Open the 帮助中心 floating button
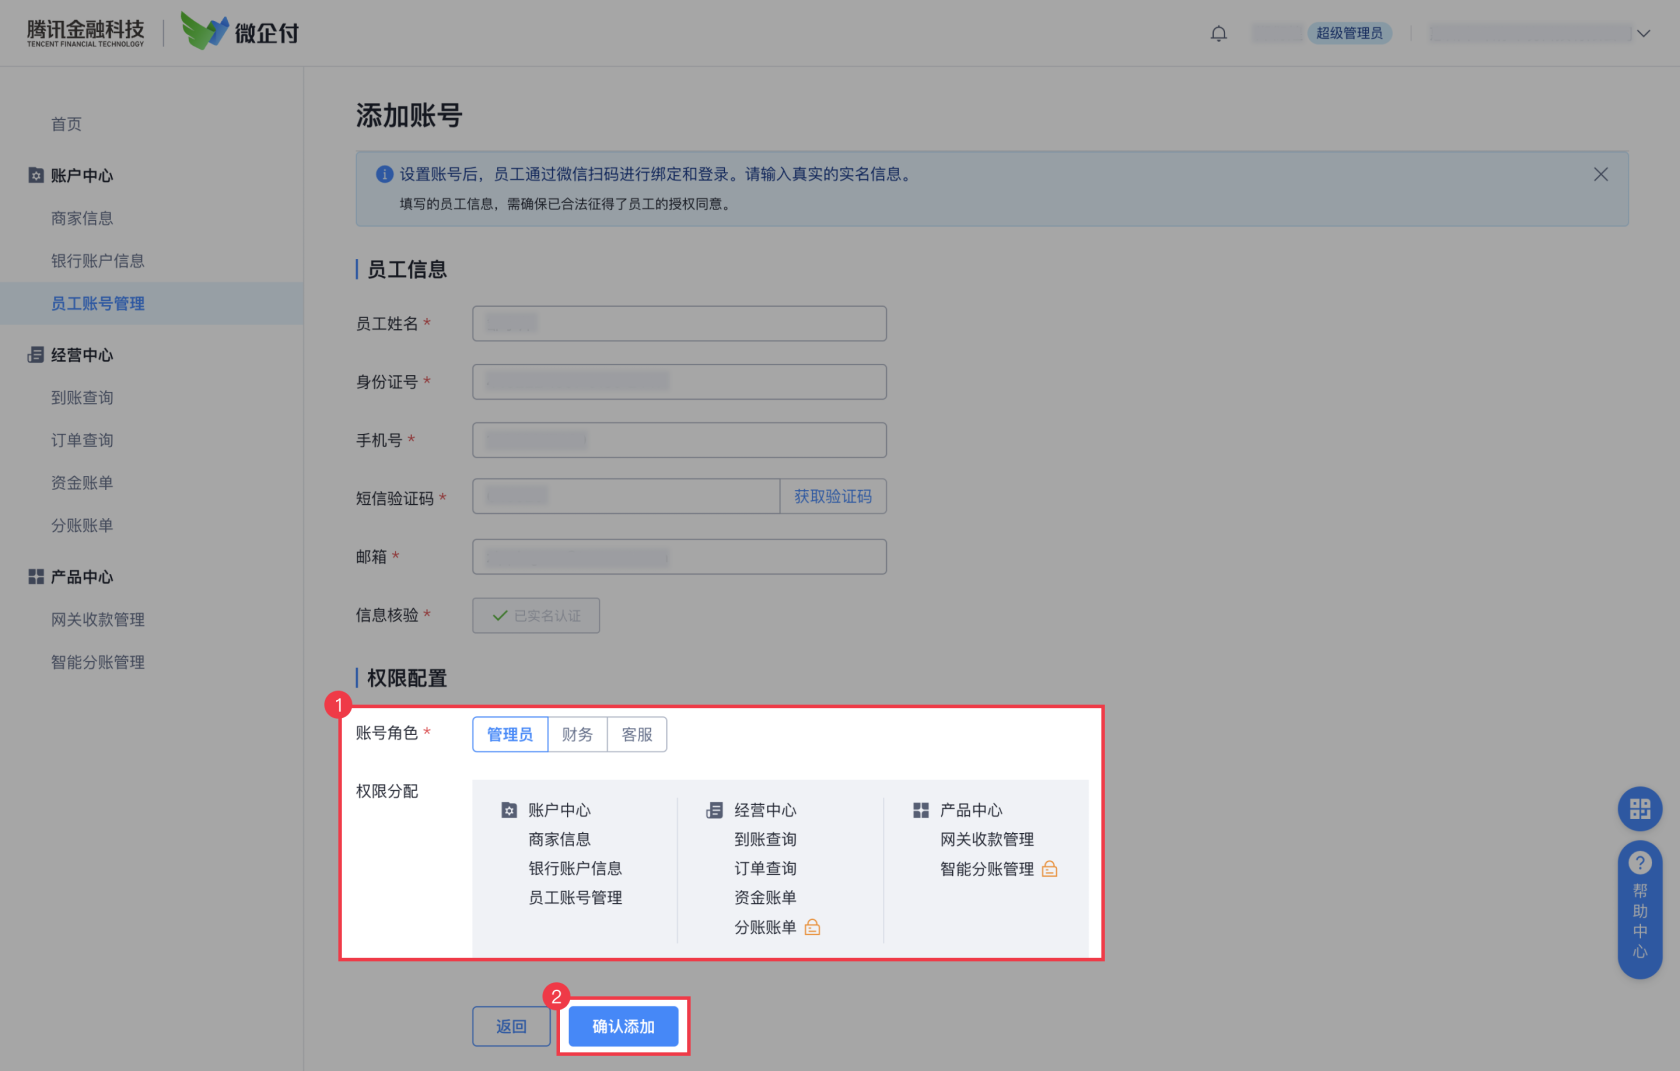Image resolution: width=1680 pixels, height=1071 pixels. pos(1640,910)
